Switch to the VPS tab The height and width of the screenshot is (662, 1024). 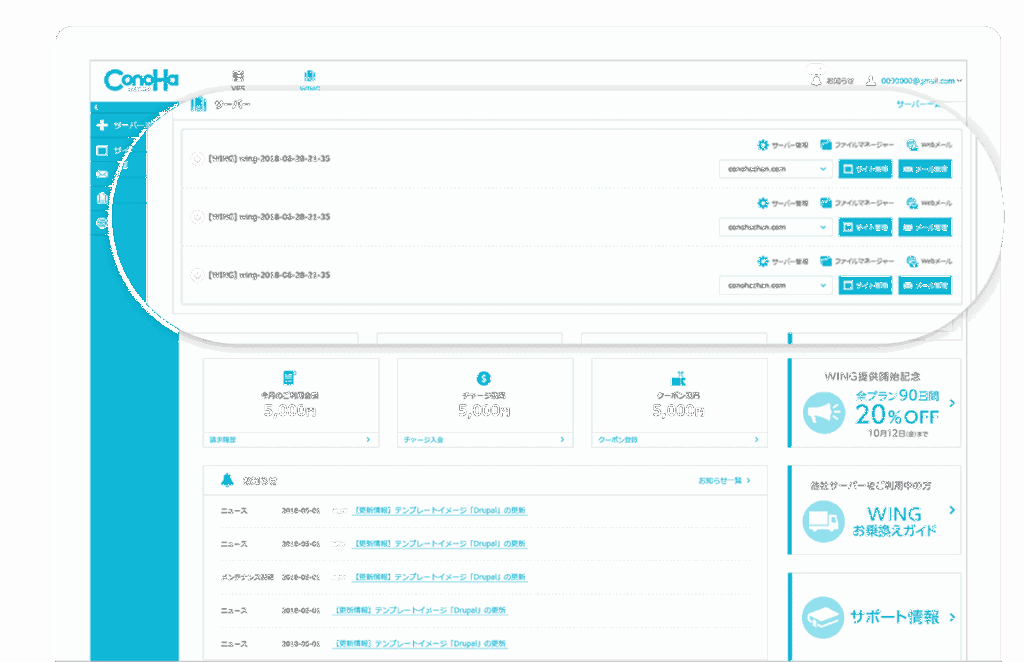[x=238, y=79]
